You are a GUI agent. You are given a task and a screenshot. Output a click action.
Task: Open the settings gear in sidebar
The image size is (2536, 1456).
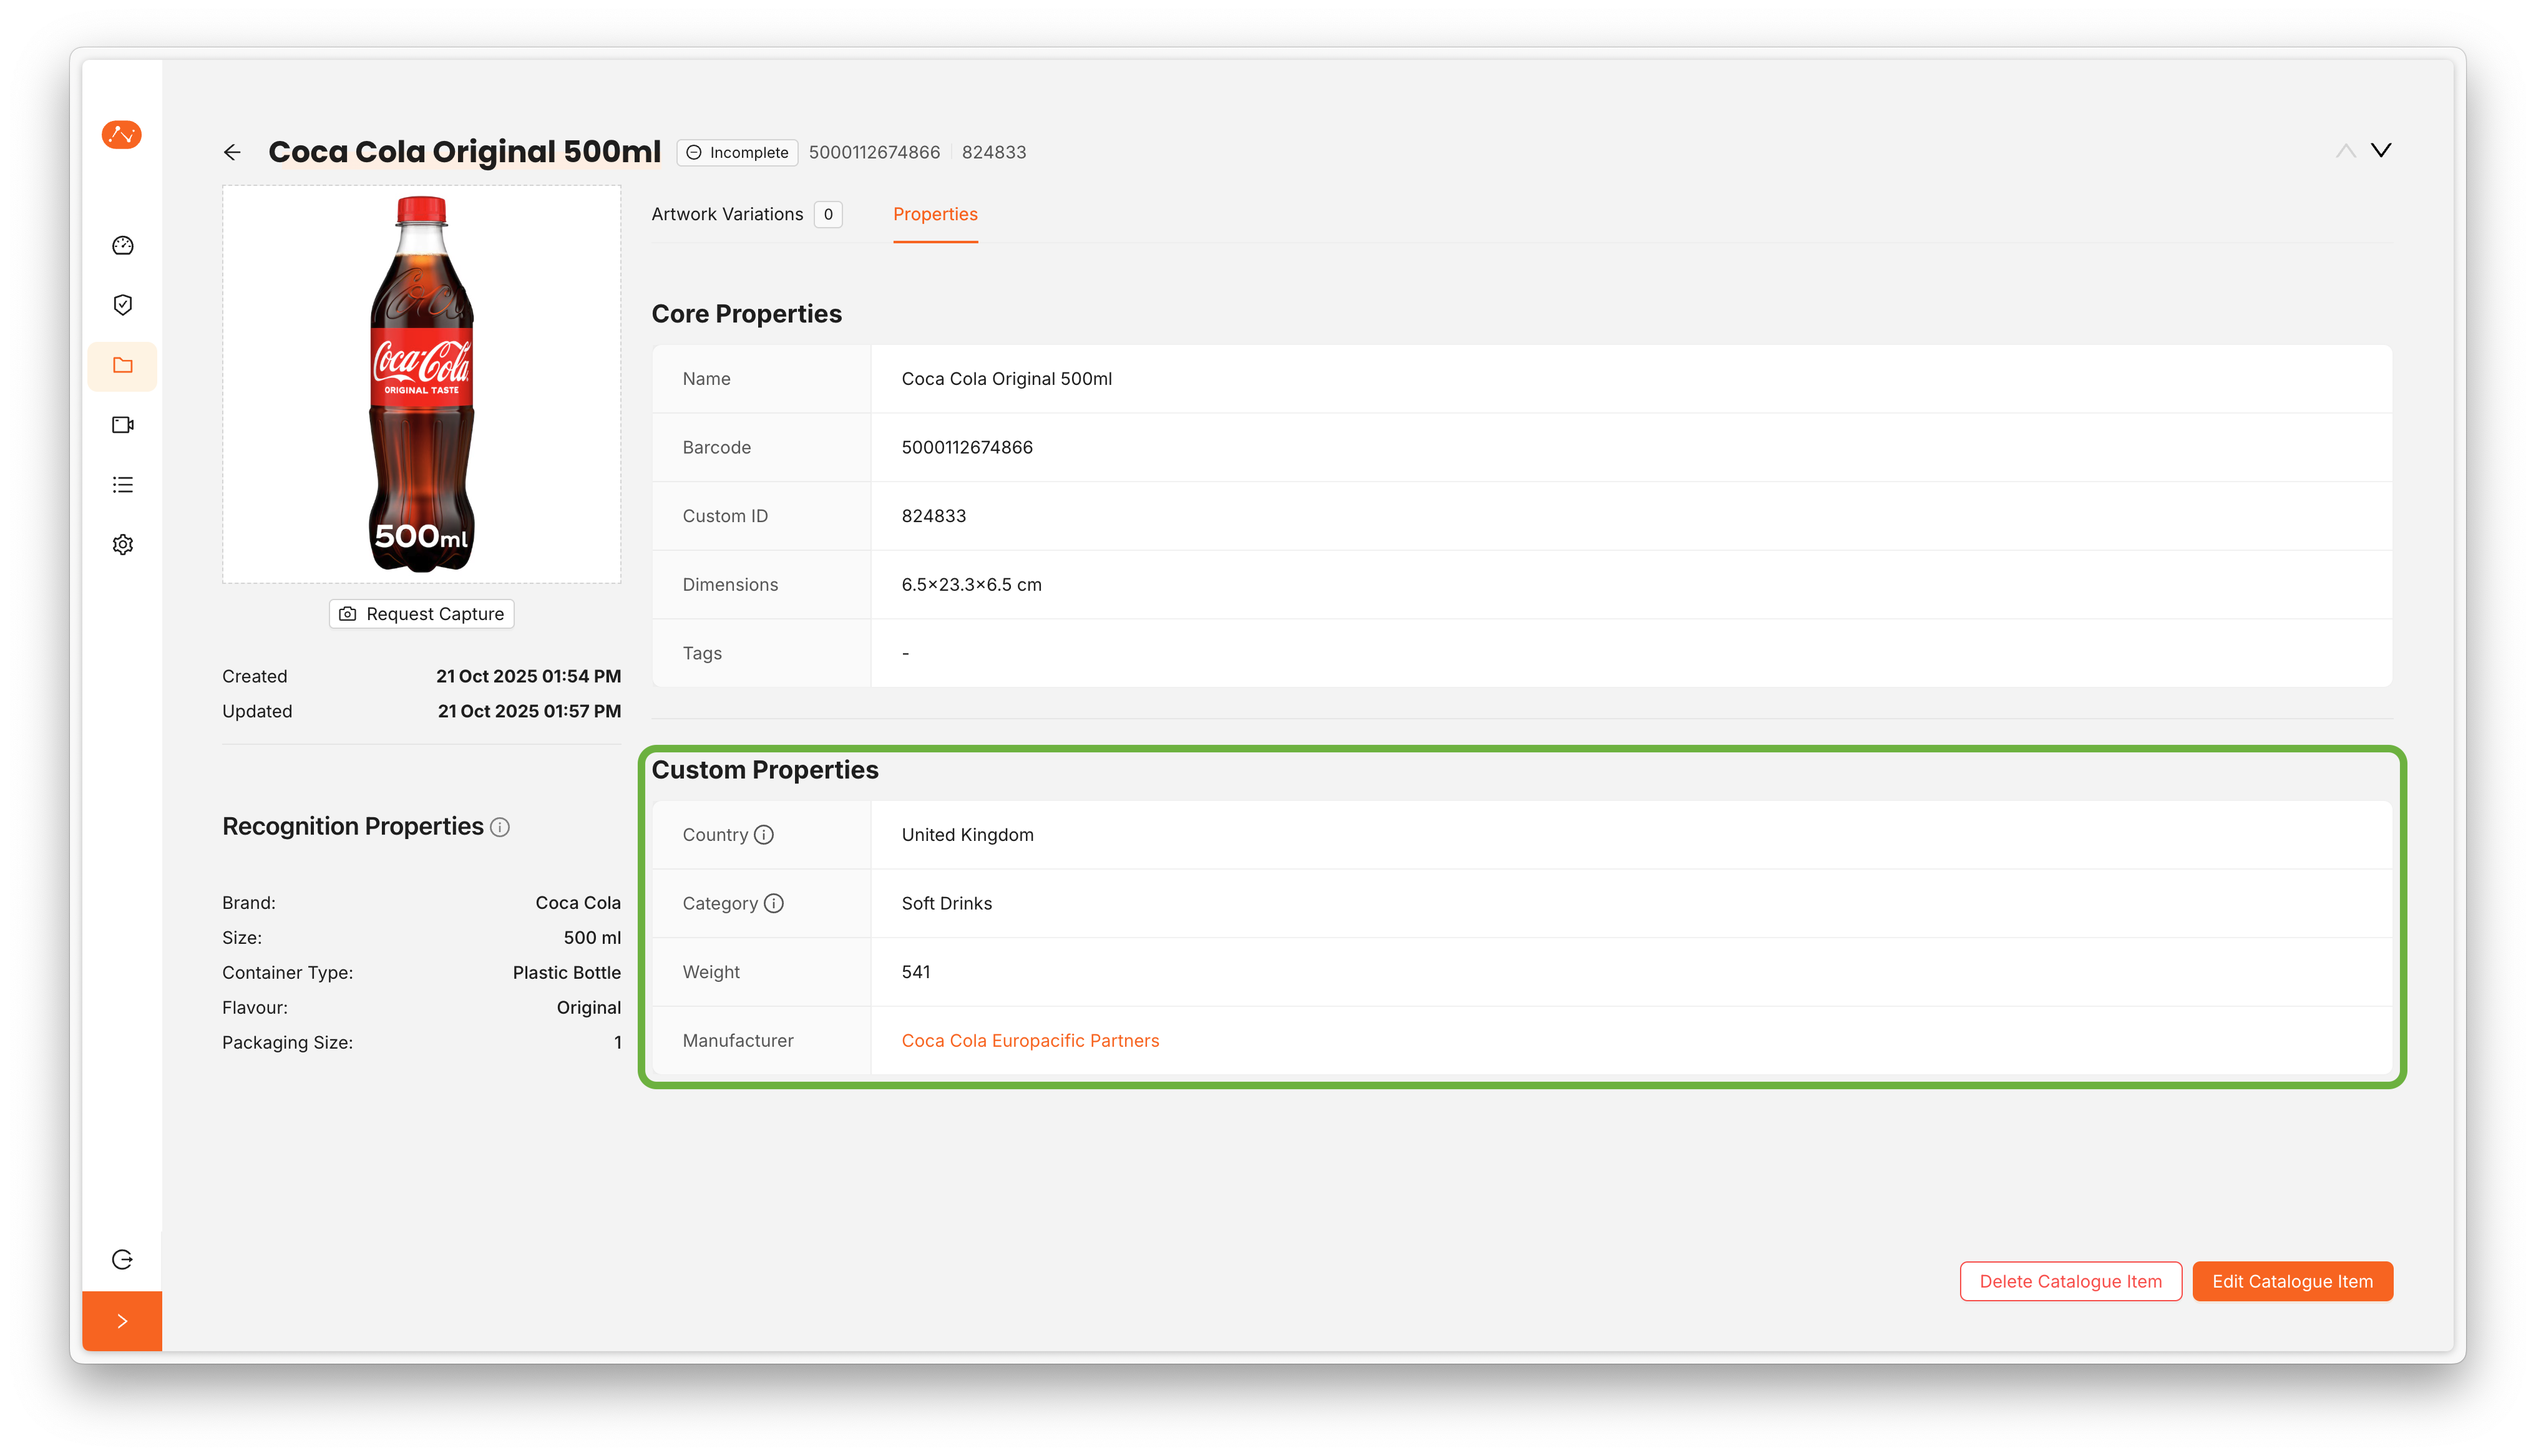123,545
